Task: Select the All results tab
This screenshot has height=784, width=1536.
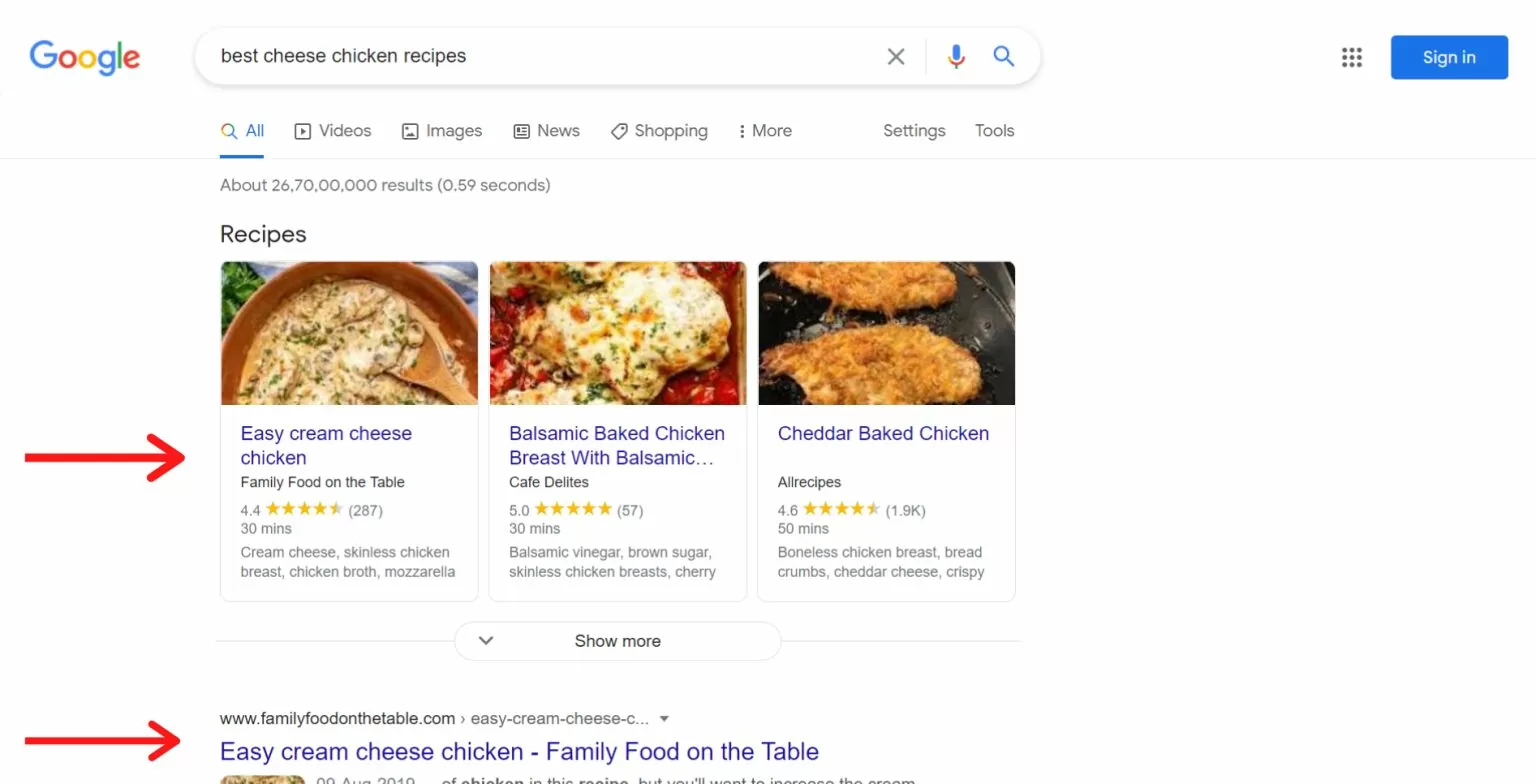Action: [x=242, y=131]
